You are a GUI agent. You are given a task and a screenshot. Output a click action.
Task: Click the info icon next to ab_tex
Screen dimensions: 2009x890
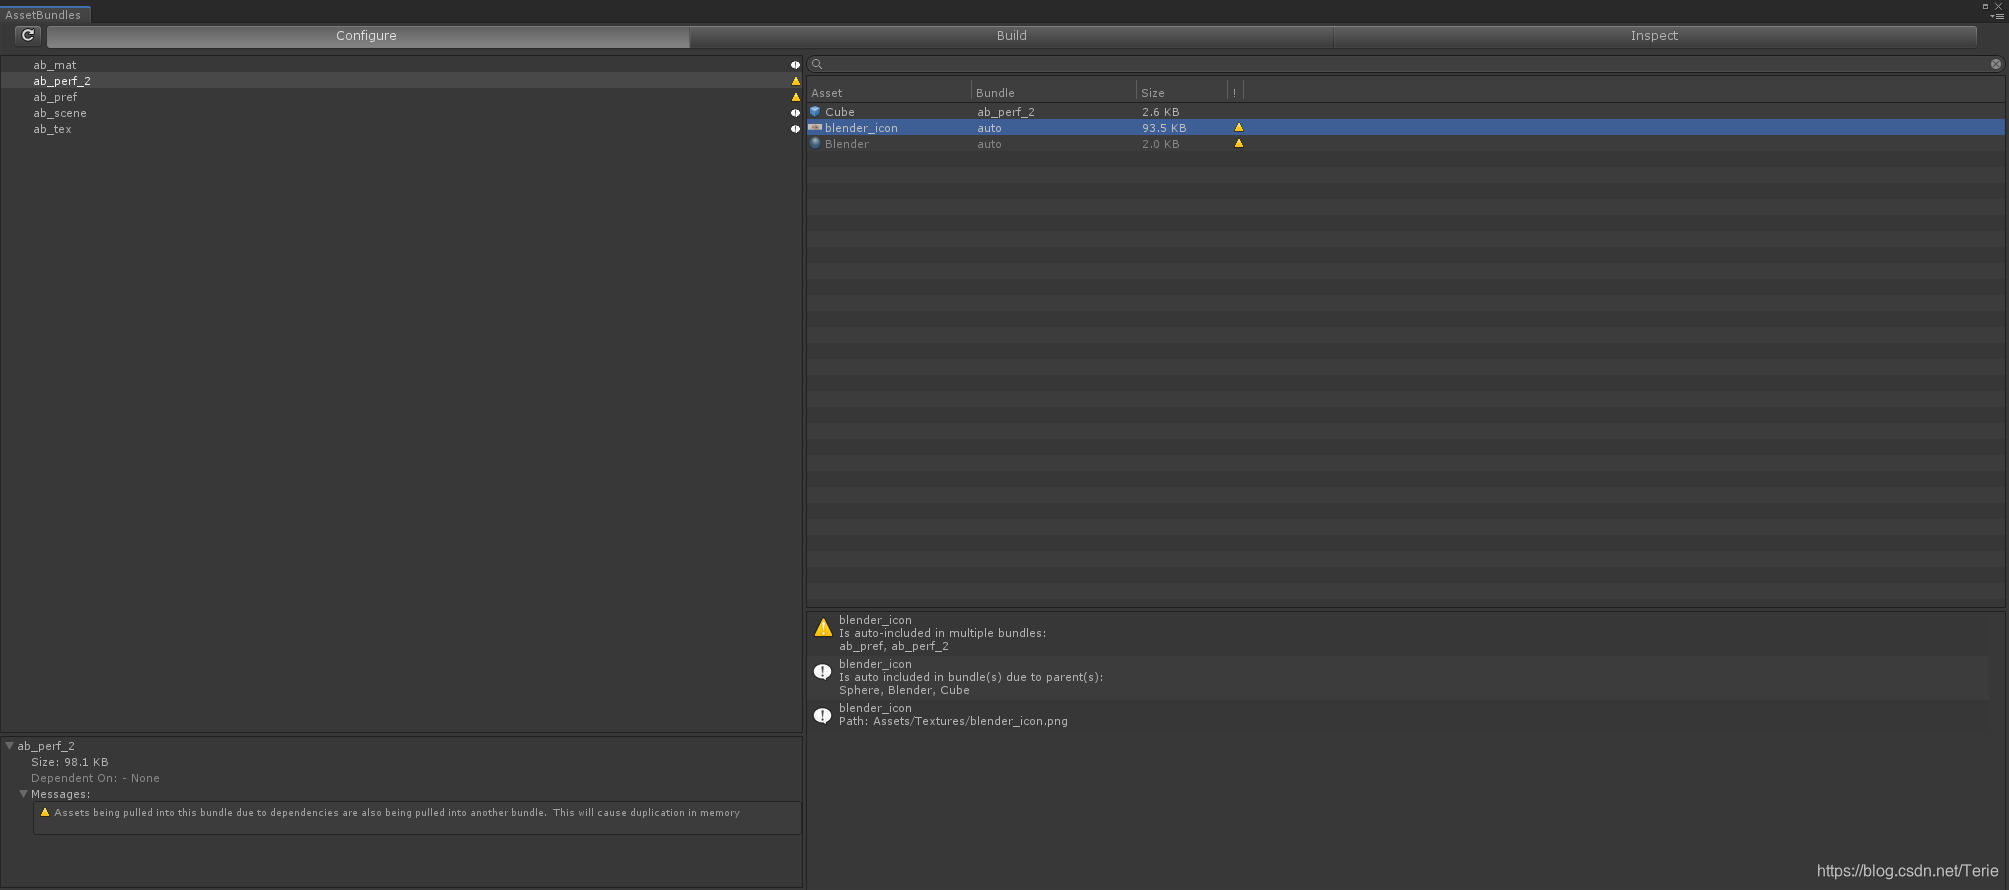795,129
